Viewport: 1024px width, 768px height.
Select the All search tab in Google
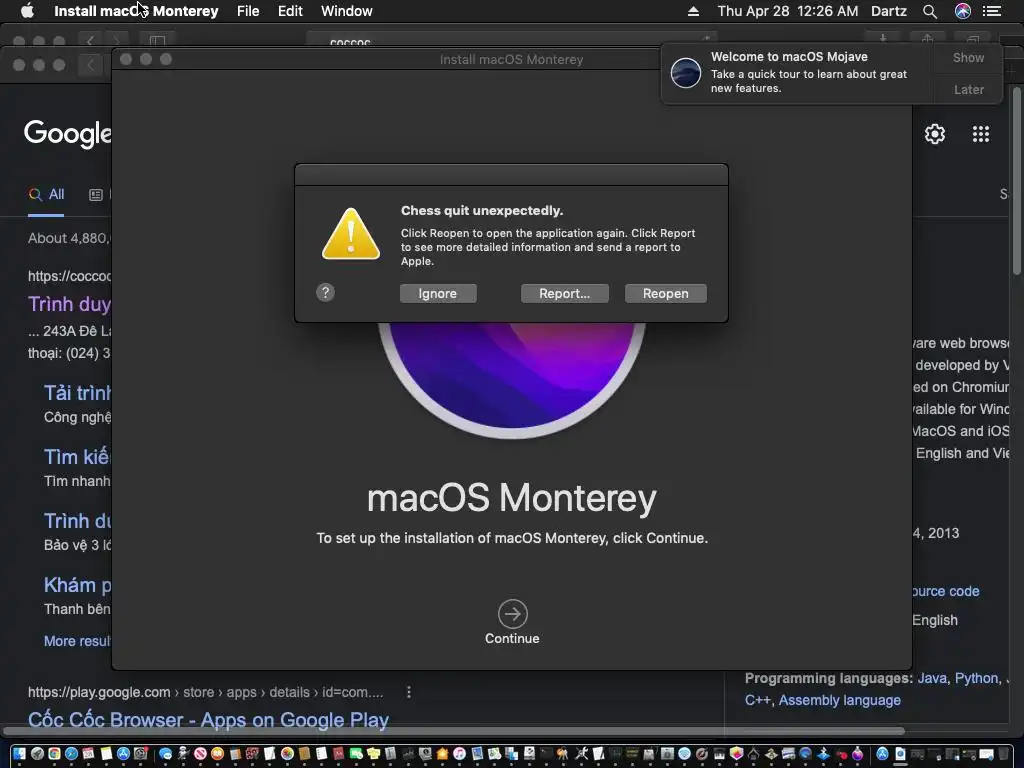tap(46, 195)
